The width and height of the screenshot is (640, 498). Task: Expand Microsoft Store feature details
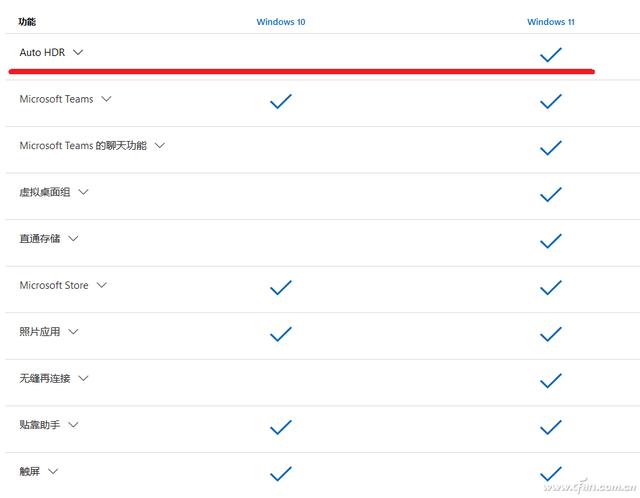click(102, 285)
